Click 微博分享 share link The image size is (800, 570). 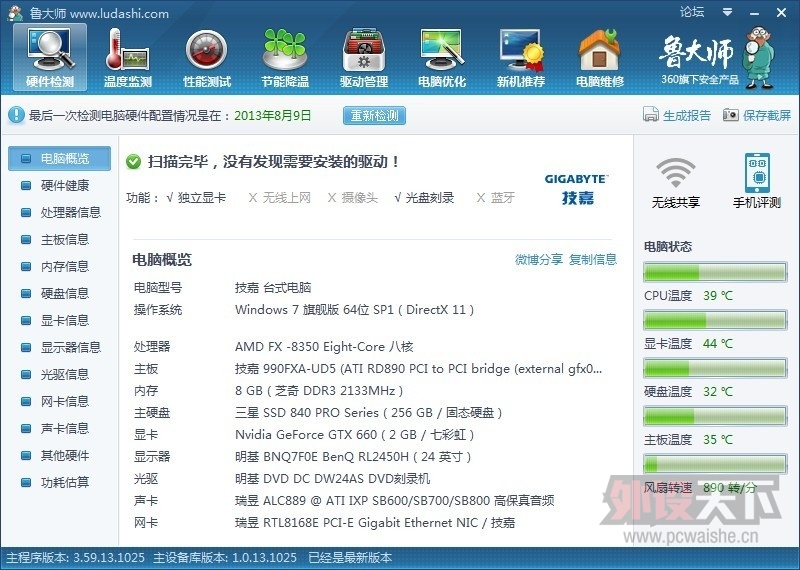pyautogui.click(x=539, y=259)
